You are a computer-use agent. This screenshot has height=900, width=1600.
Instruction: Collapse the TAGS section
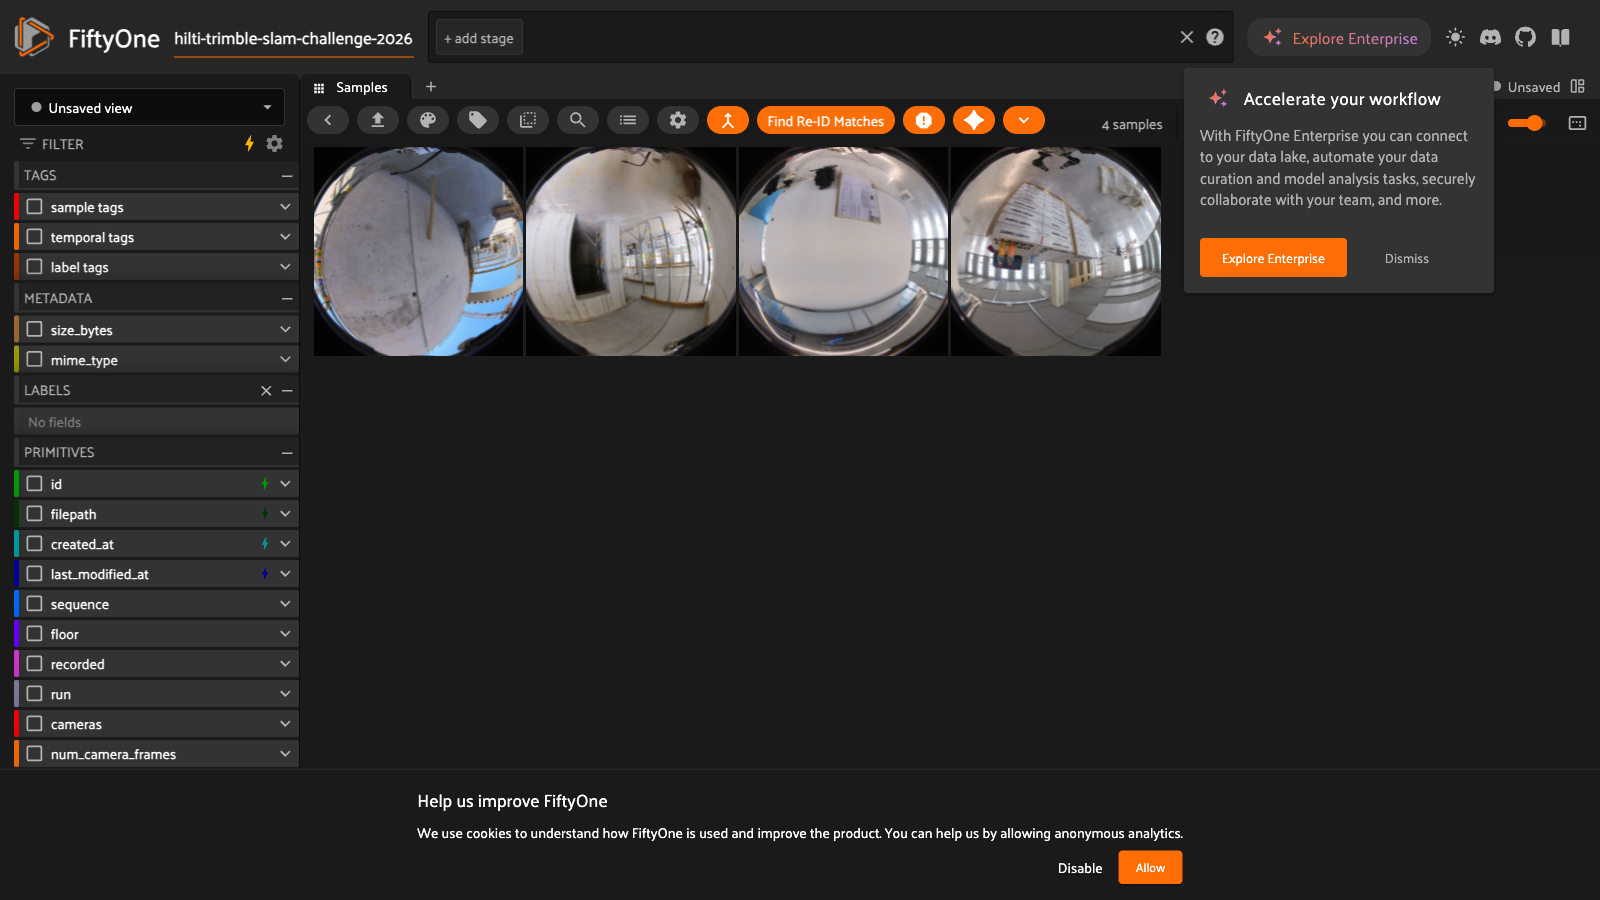coord(287,175)
